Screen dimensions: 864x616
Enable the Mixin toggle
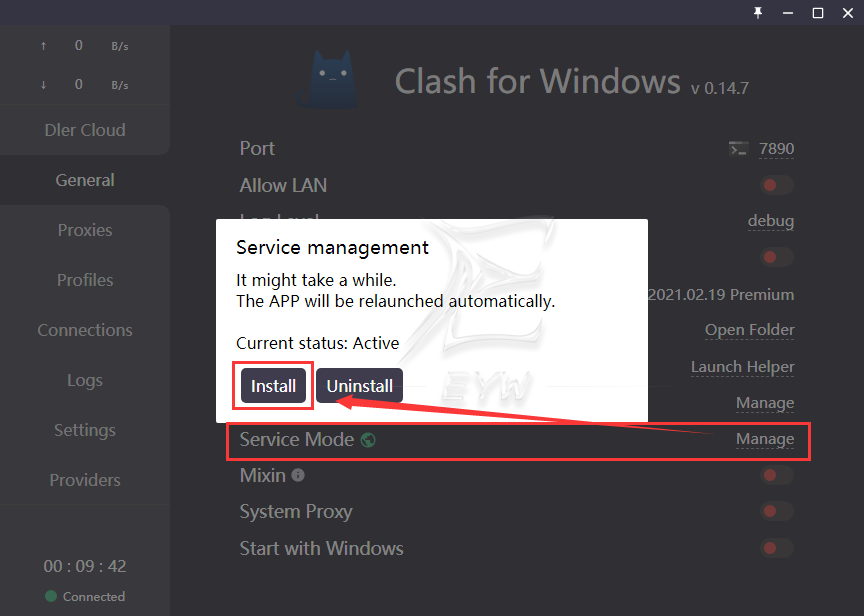776,475
